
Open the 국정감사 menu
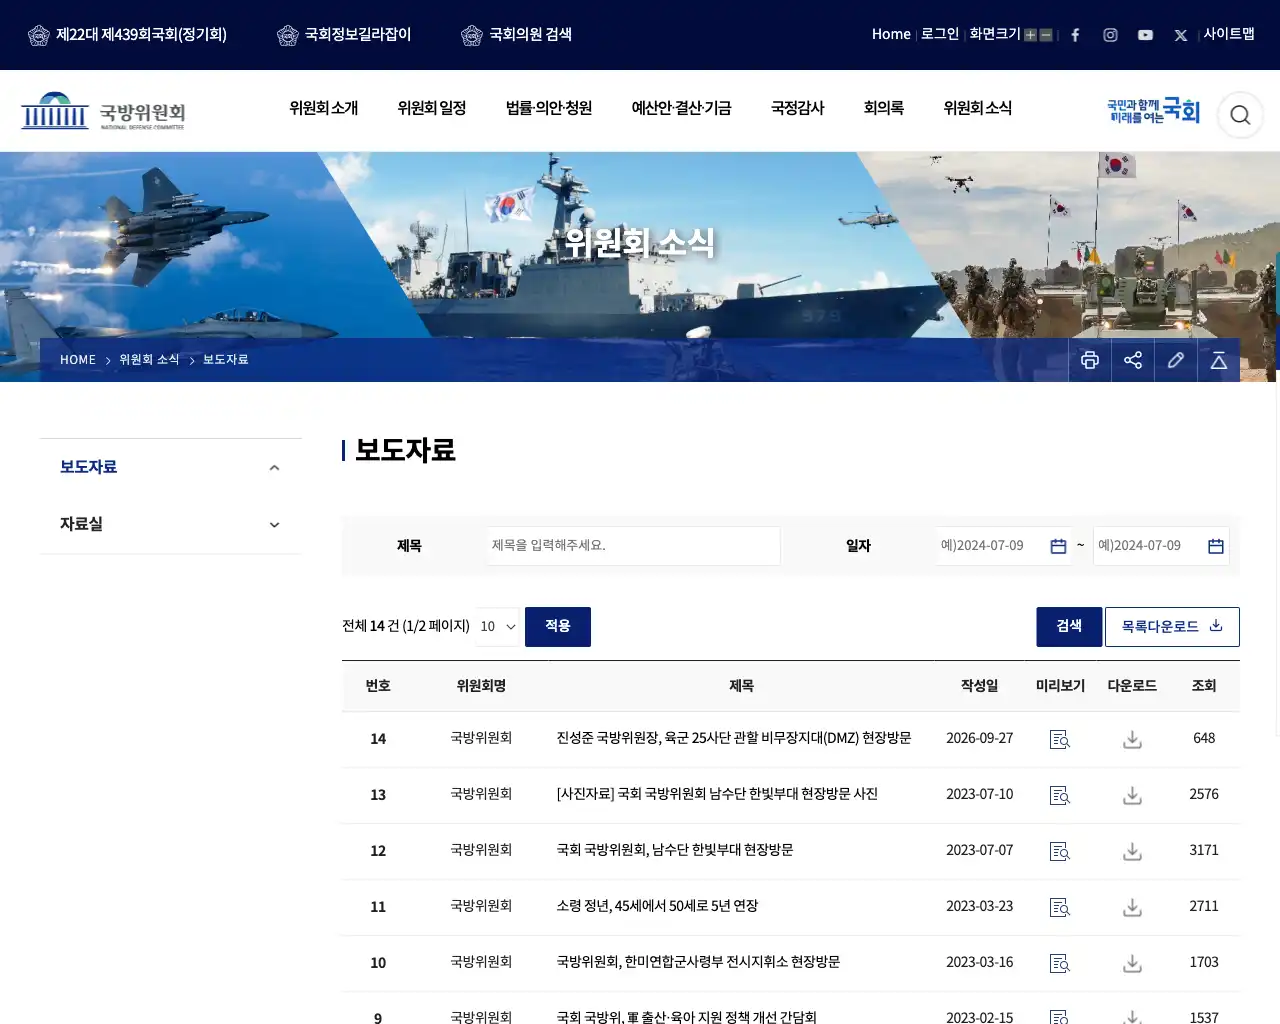coord(798,108)
